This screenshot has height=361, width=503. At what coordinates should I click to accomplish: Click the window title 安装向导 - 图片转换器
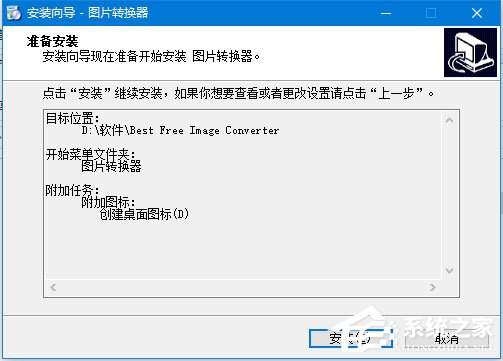(x=88, y=13)
